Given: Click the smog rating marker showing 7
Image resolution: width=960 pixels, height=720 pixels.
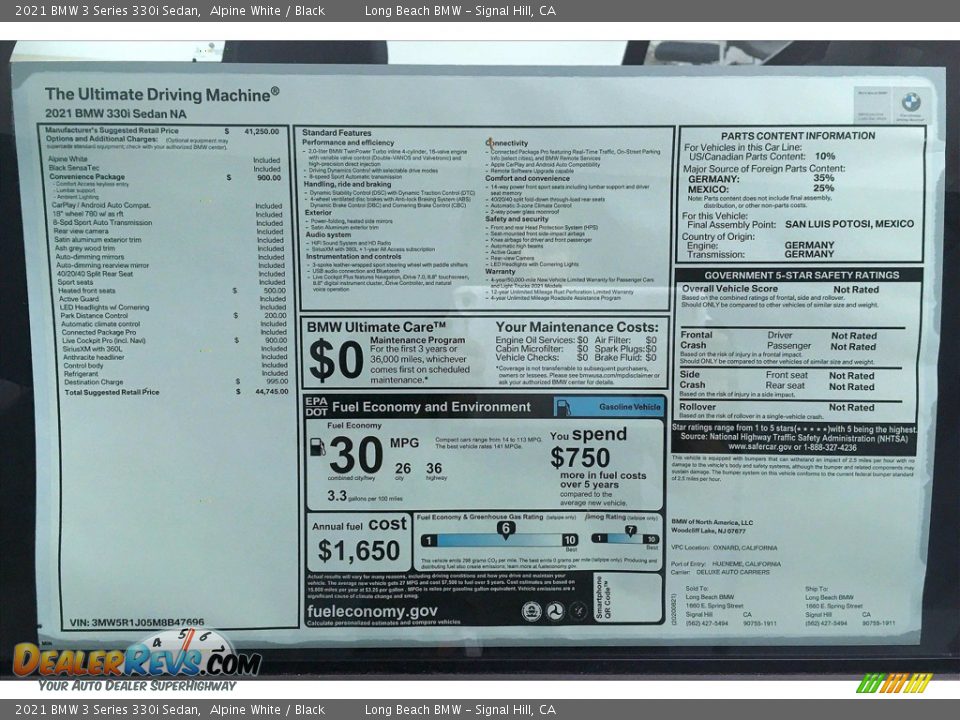Looking at the screenshot, I should (x=630, y=531).
